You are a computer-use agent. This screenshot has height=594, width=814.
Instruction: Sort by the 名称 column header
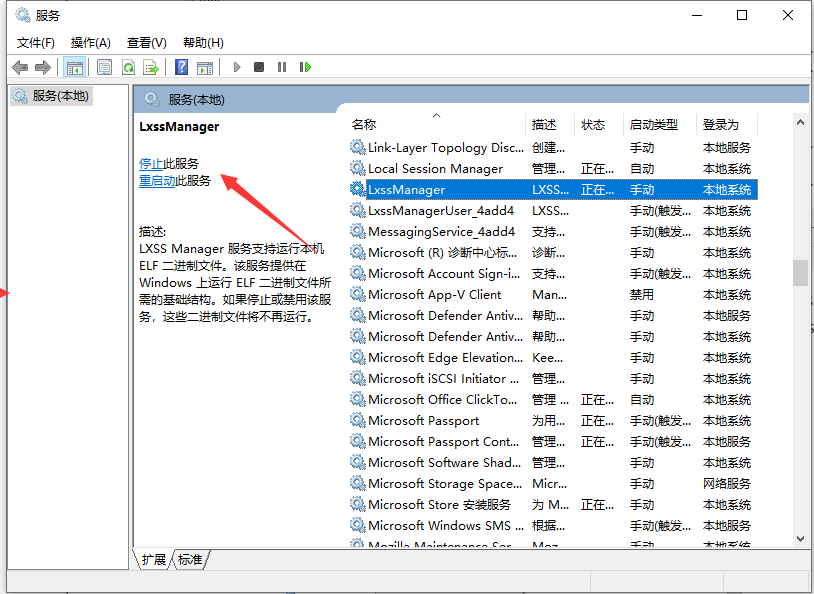(x=437, y=125)
